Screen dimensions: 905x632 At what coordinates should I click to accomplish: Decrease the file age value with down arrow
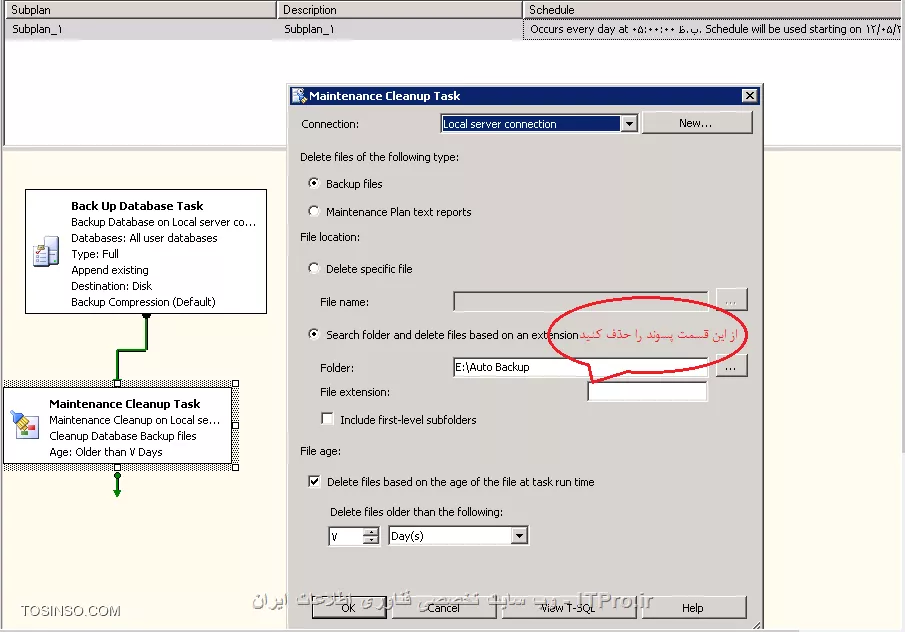pyautogui.click(x=371, y=540)
